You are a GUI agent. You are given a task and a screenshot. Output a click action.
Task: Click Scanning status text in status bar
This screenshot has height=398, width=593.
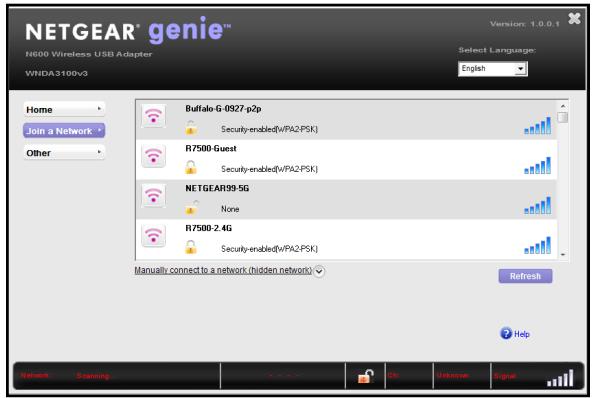click(x=93, y=376)
